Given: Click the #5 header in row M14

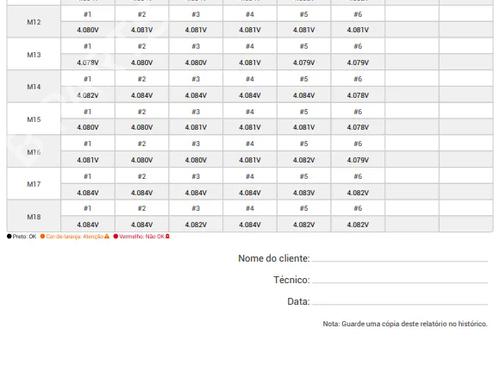Looking at the screenshot, I should click(304, 79).
